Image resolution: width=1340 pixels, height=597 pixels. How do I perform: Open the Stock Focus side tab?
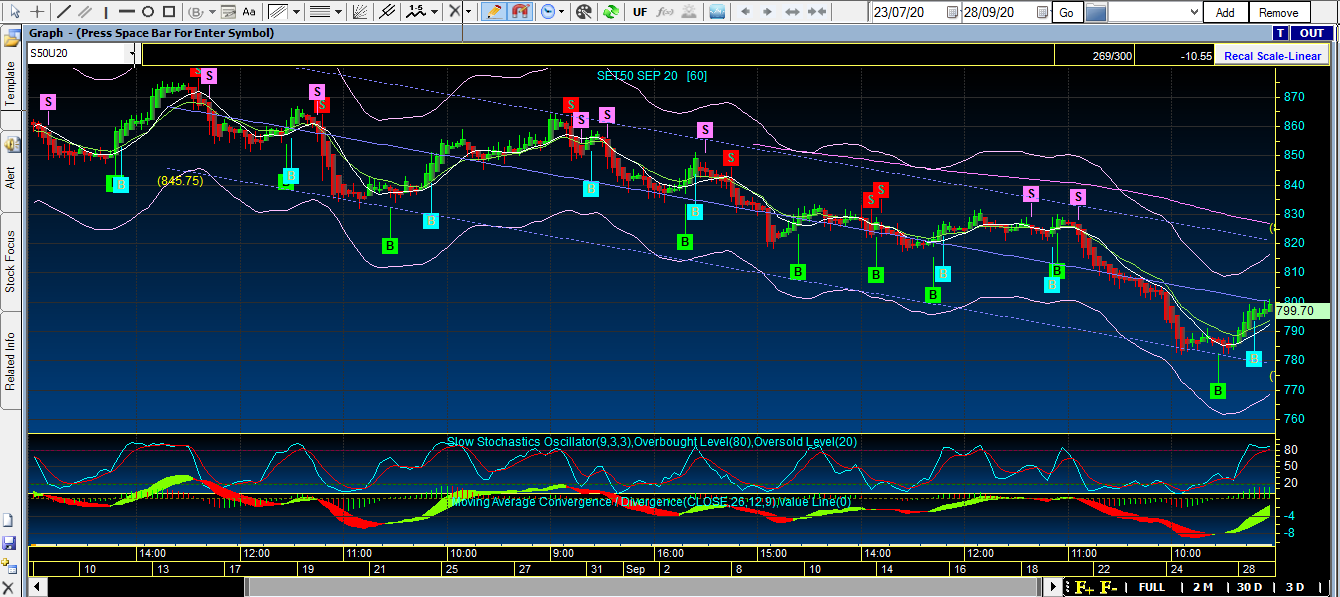(11, 261)
